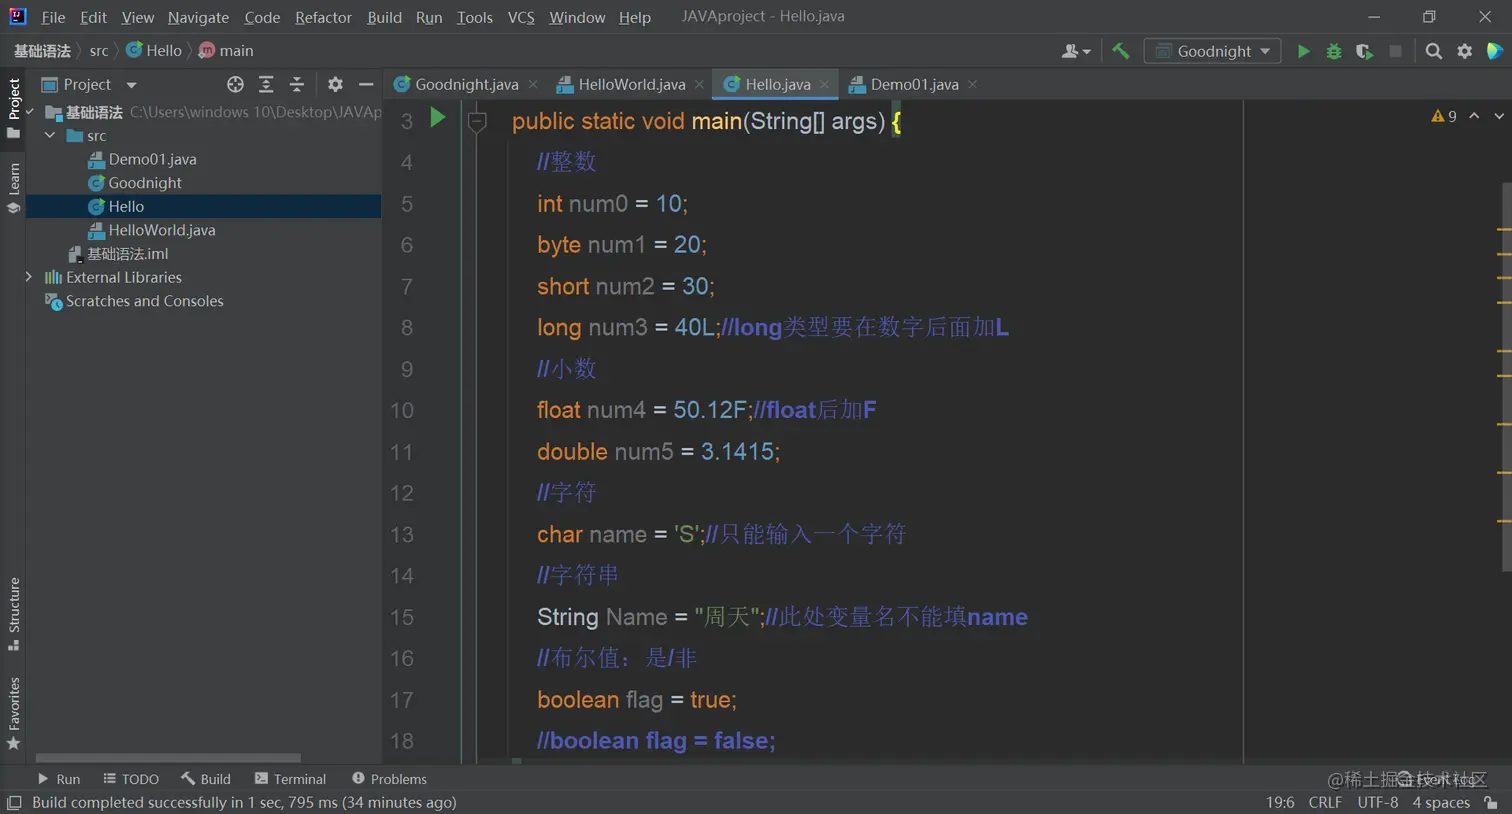The width and height of the screenshot is (1512, 814).
Task: Start the debugger with the bug icon
Action: click(1334, 50)
